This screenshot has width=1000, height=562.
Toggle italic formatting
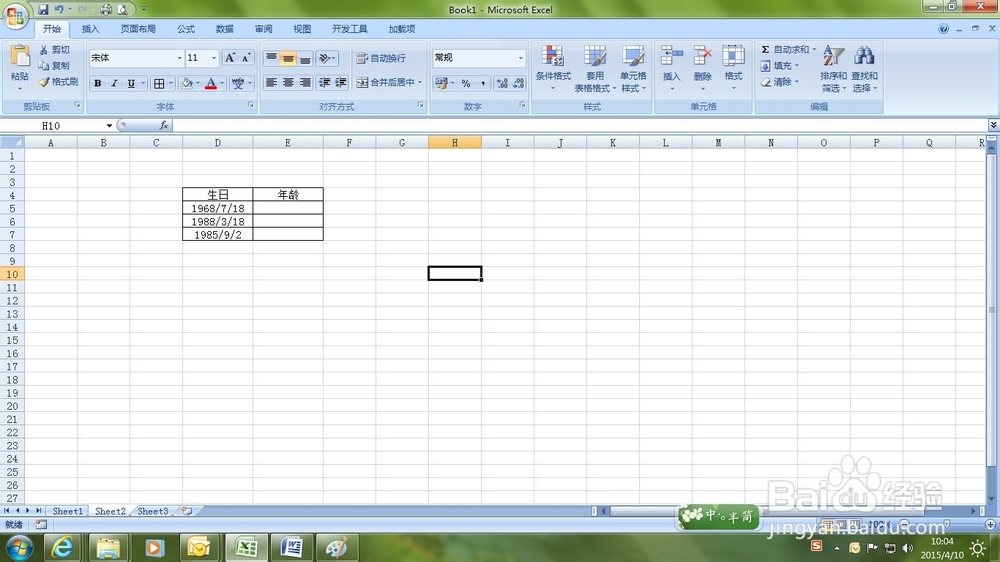(x=114, y=83)
